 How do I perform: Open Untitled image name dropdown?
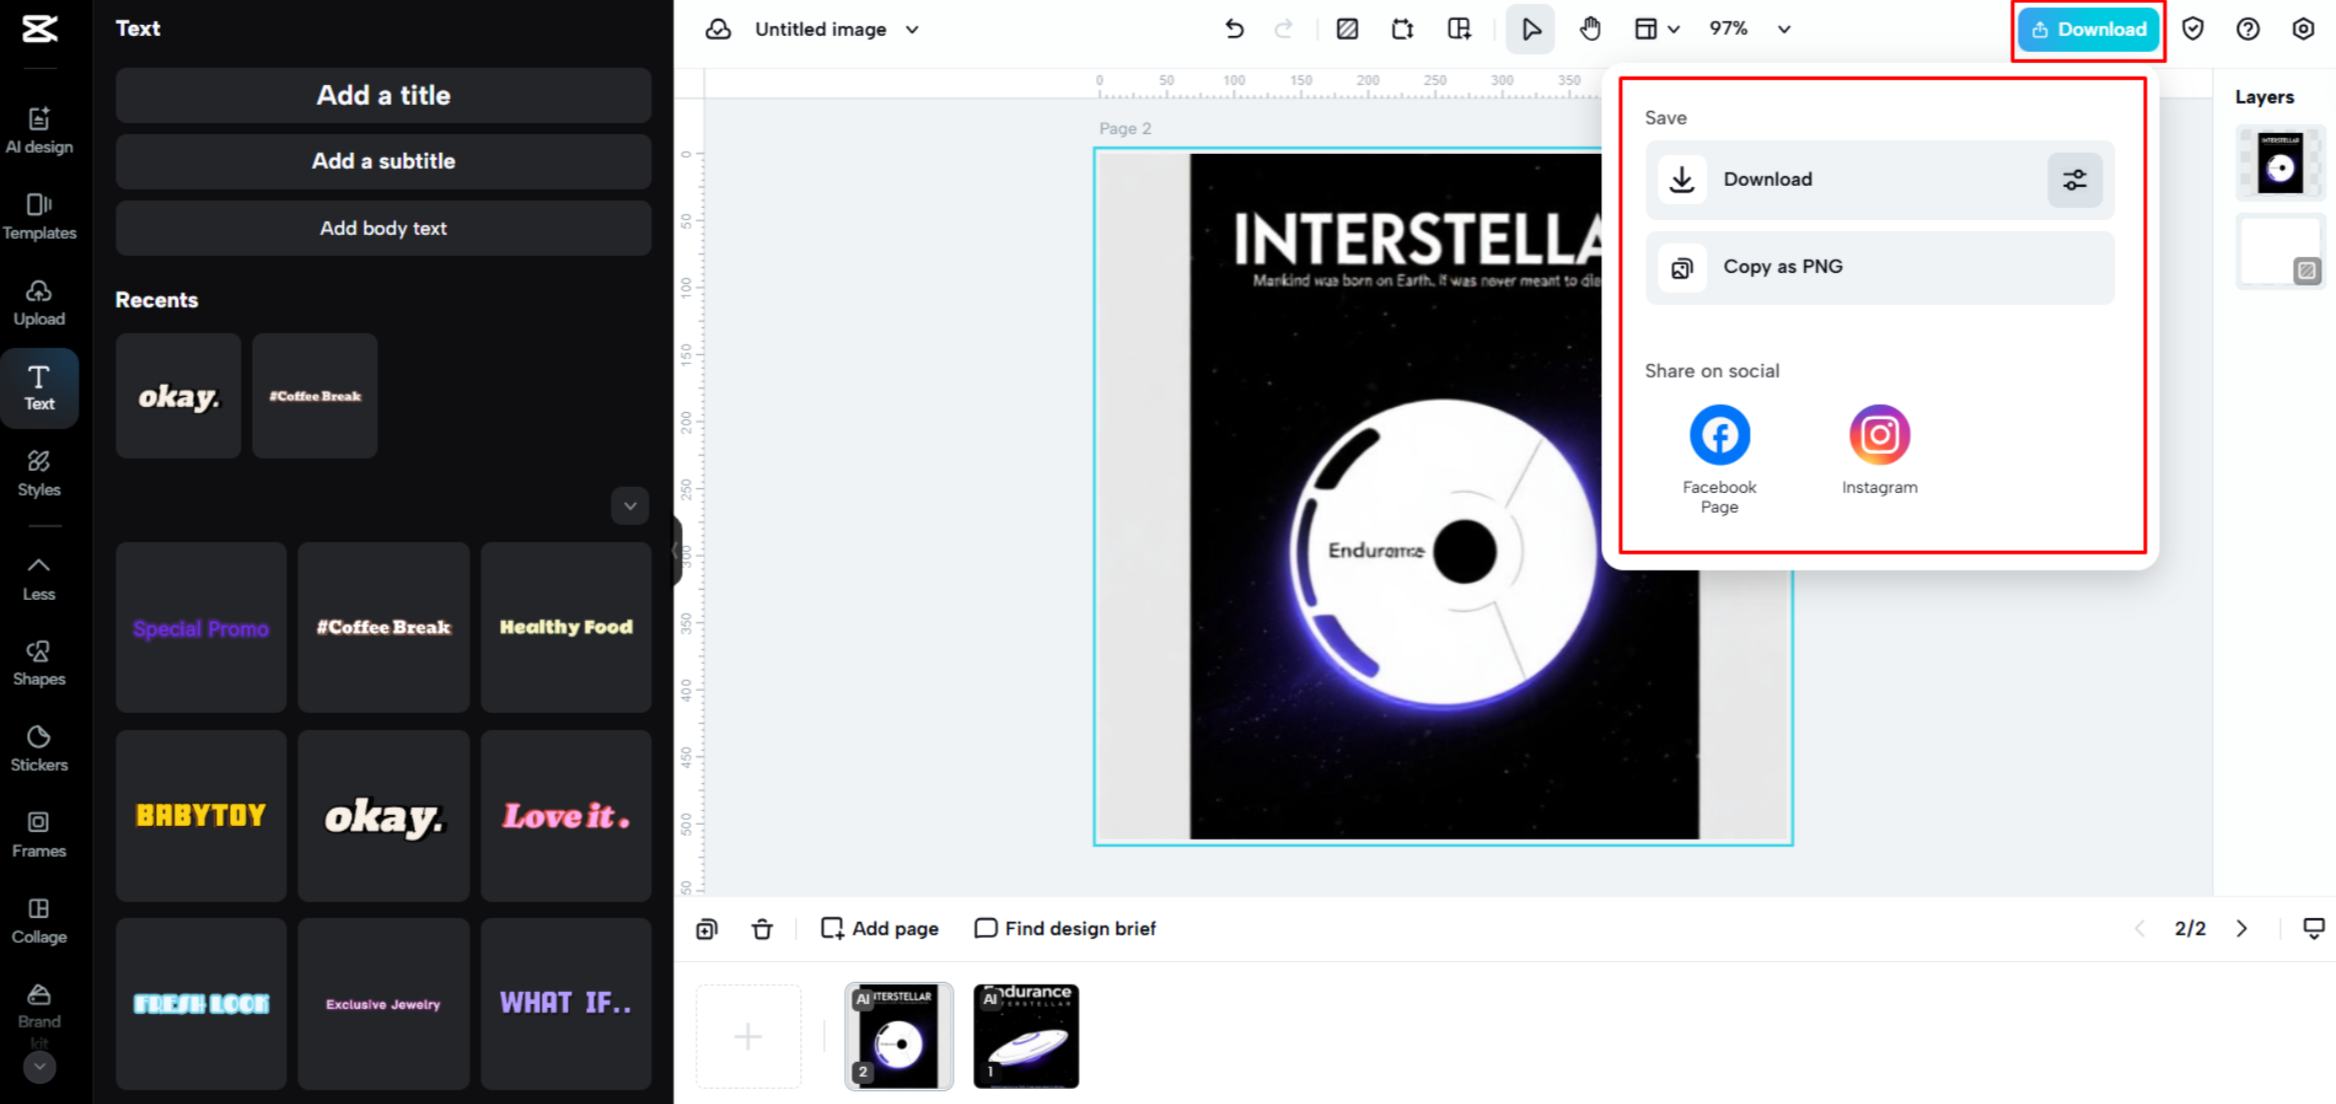coord(912,30)
